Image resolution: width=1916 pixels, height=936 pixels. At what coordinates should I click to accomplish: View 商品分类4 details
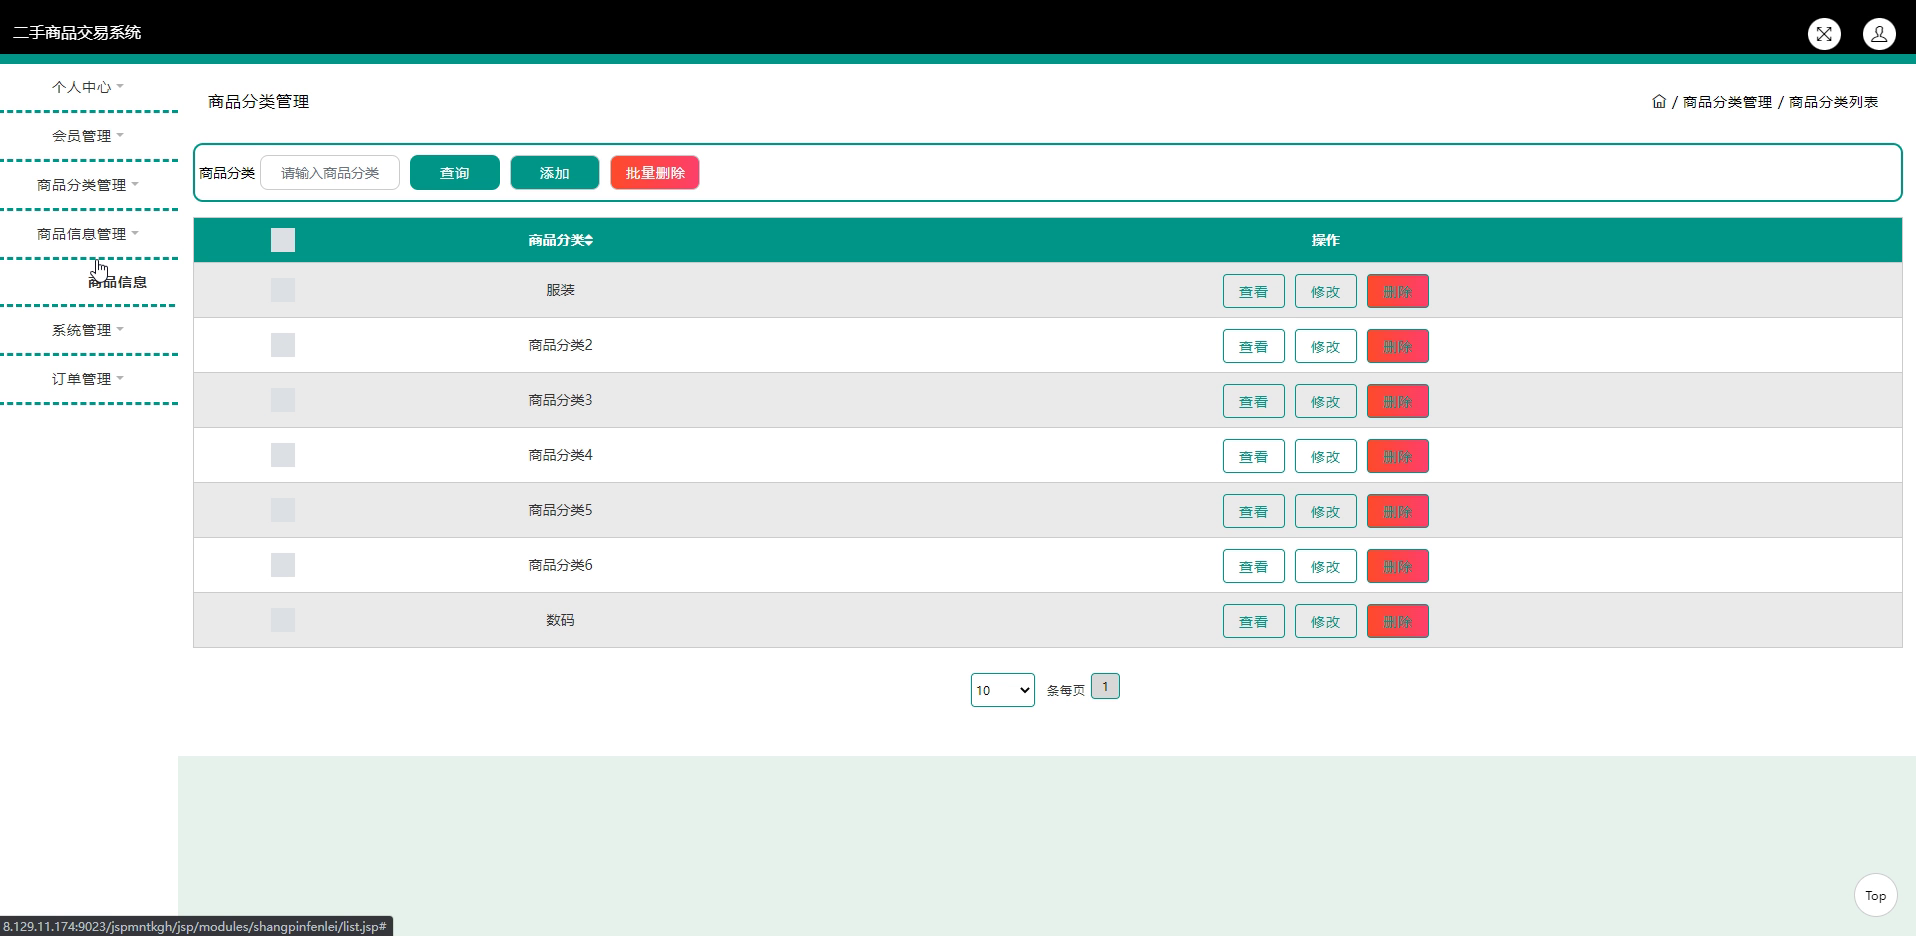pyautogui.click(x=1254, y=456)
